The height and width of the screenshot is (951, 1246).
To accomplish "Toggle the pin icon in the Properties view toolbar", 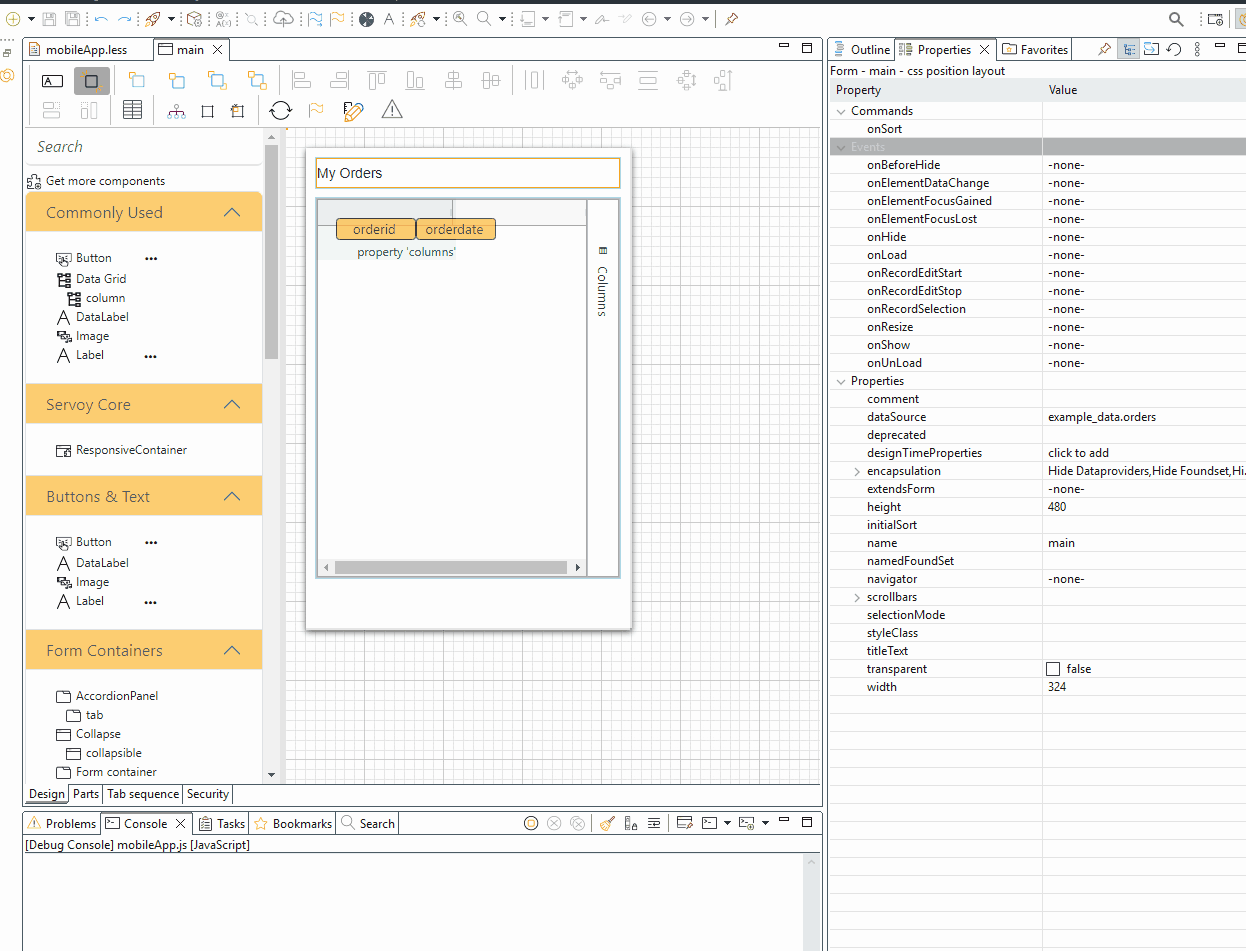I will 1104,49.
